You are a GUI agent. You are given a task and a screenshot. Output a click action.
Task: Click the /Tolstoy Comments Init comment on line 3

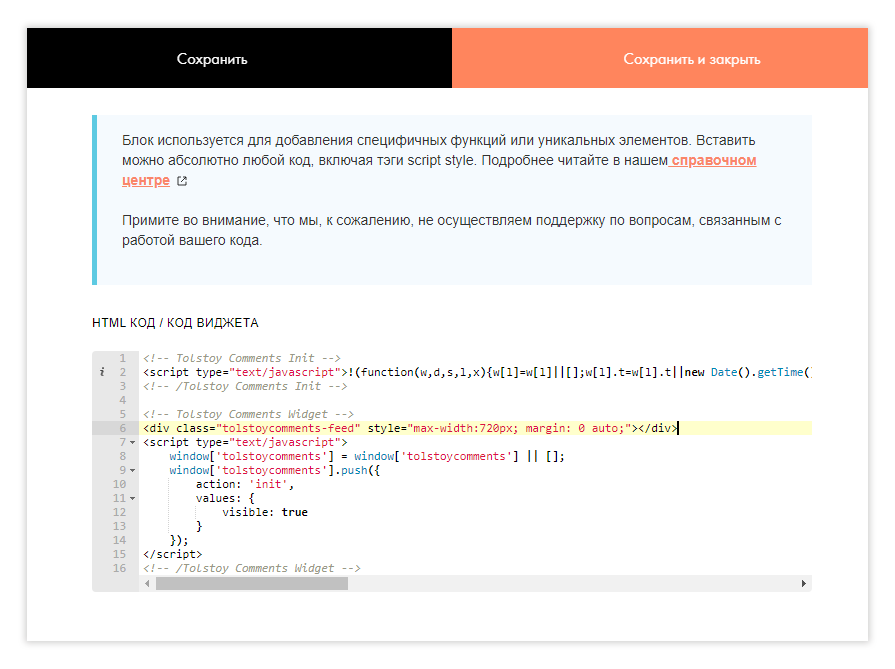click(x=245, y=386)
